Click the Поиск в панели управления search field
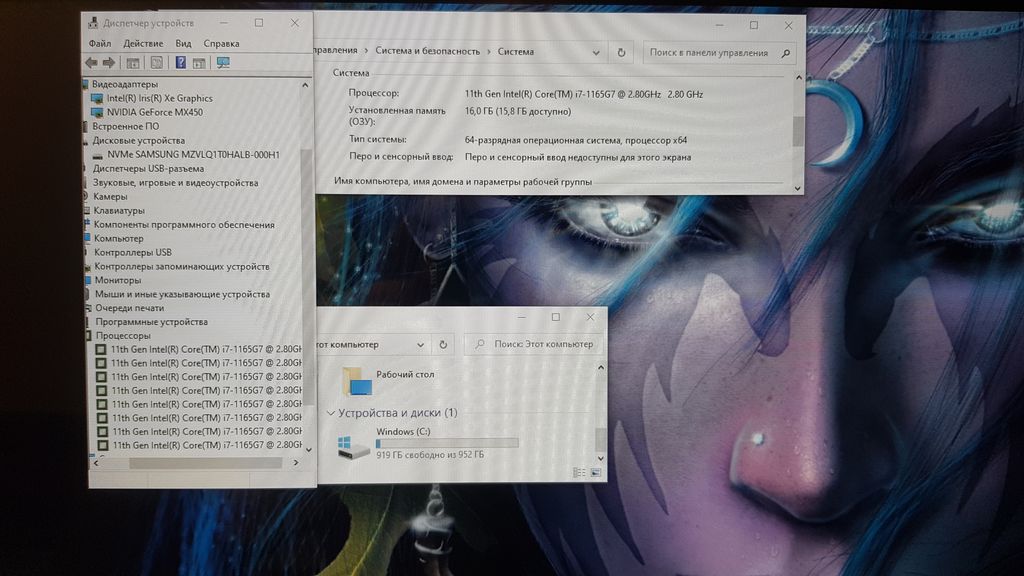Viewport: 1024px width, 576px height. (708, 52)
